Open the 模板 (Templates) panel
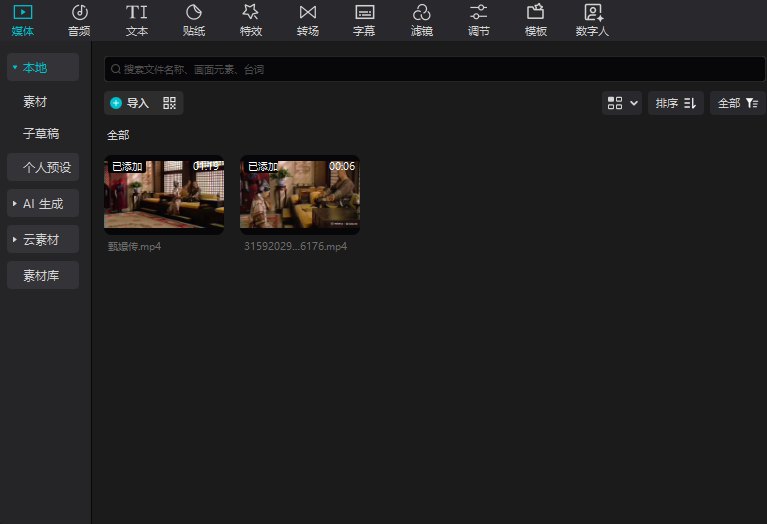 coord(536,20)
